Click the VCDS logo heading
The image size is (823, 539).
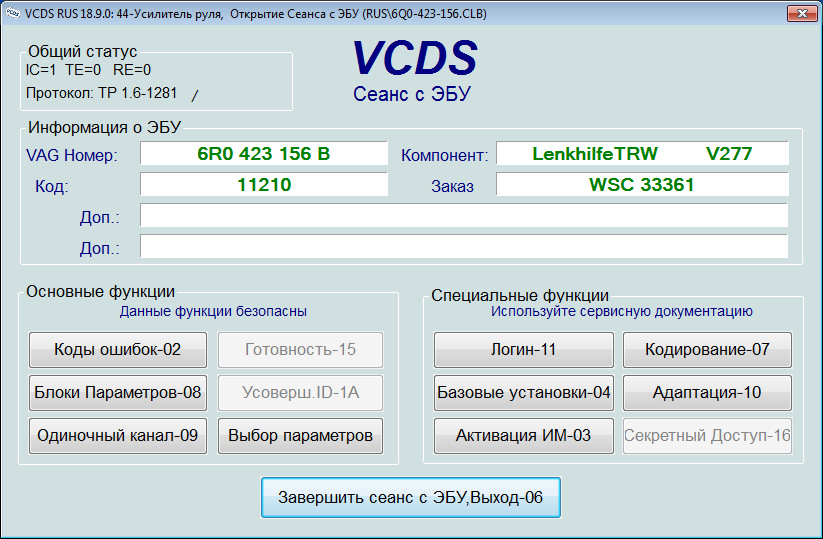click(x=414, y=58)
